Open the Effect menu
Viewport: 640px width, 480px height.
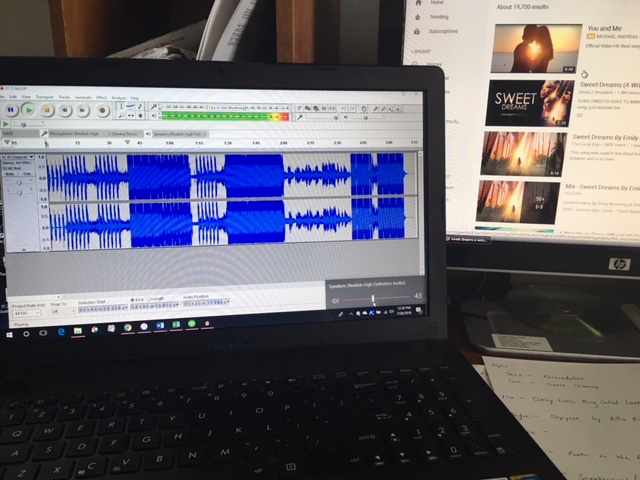(x=101, y=97)
